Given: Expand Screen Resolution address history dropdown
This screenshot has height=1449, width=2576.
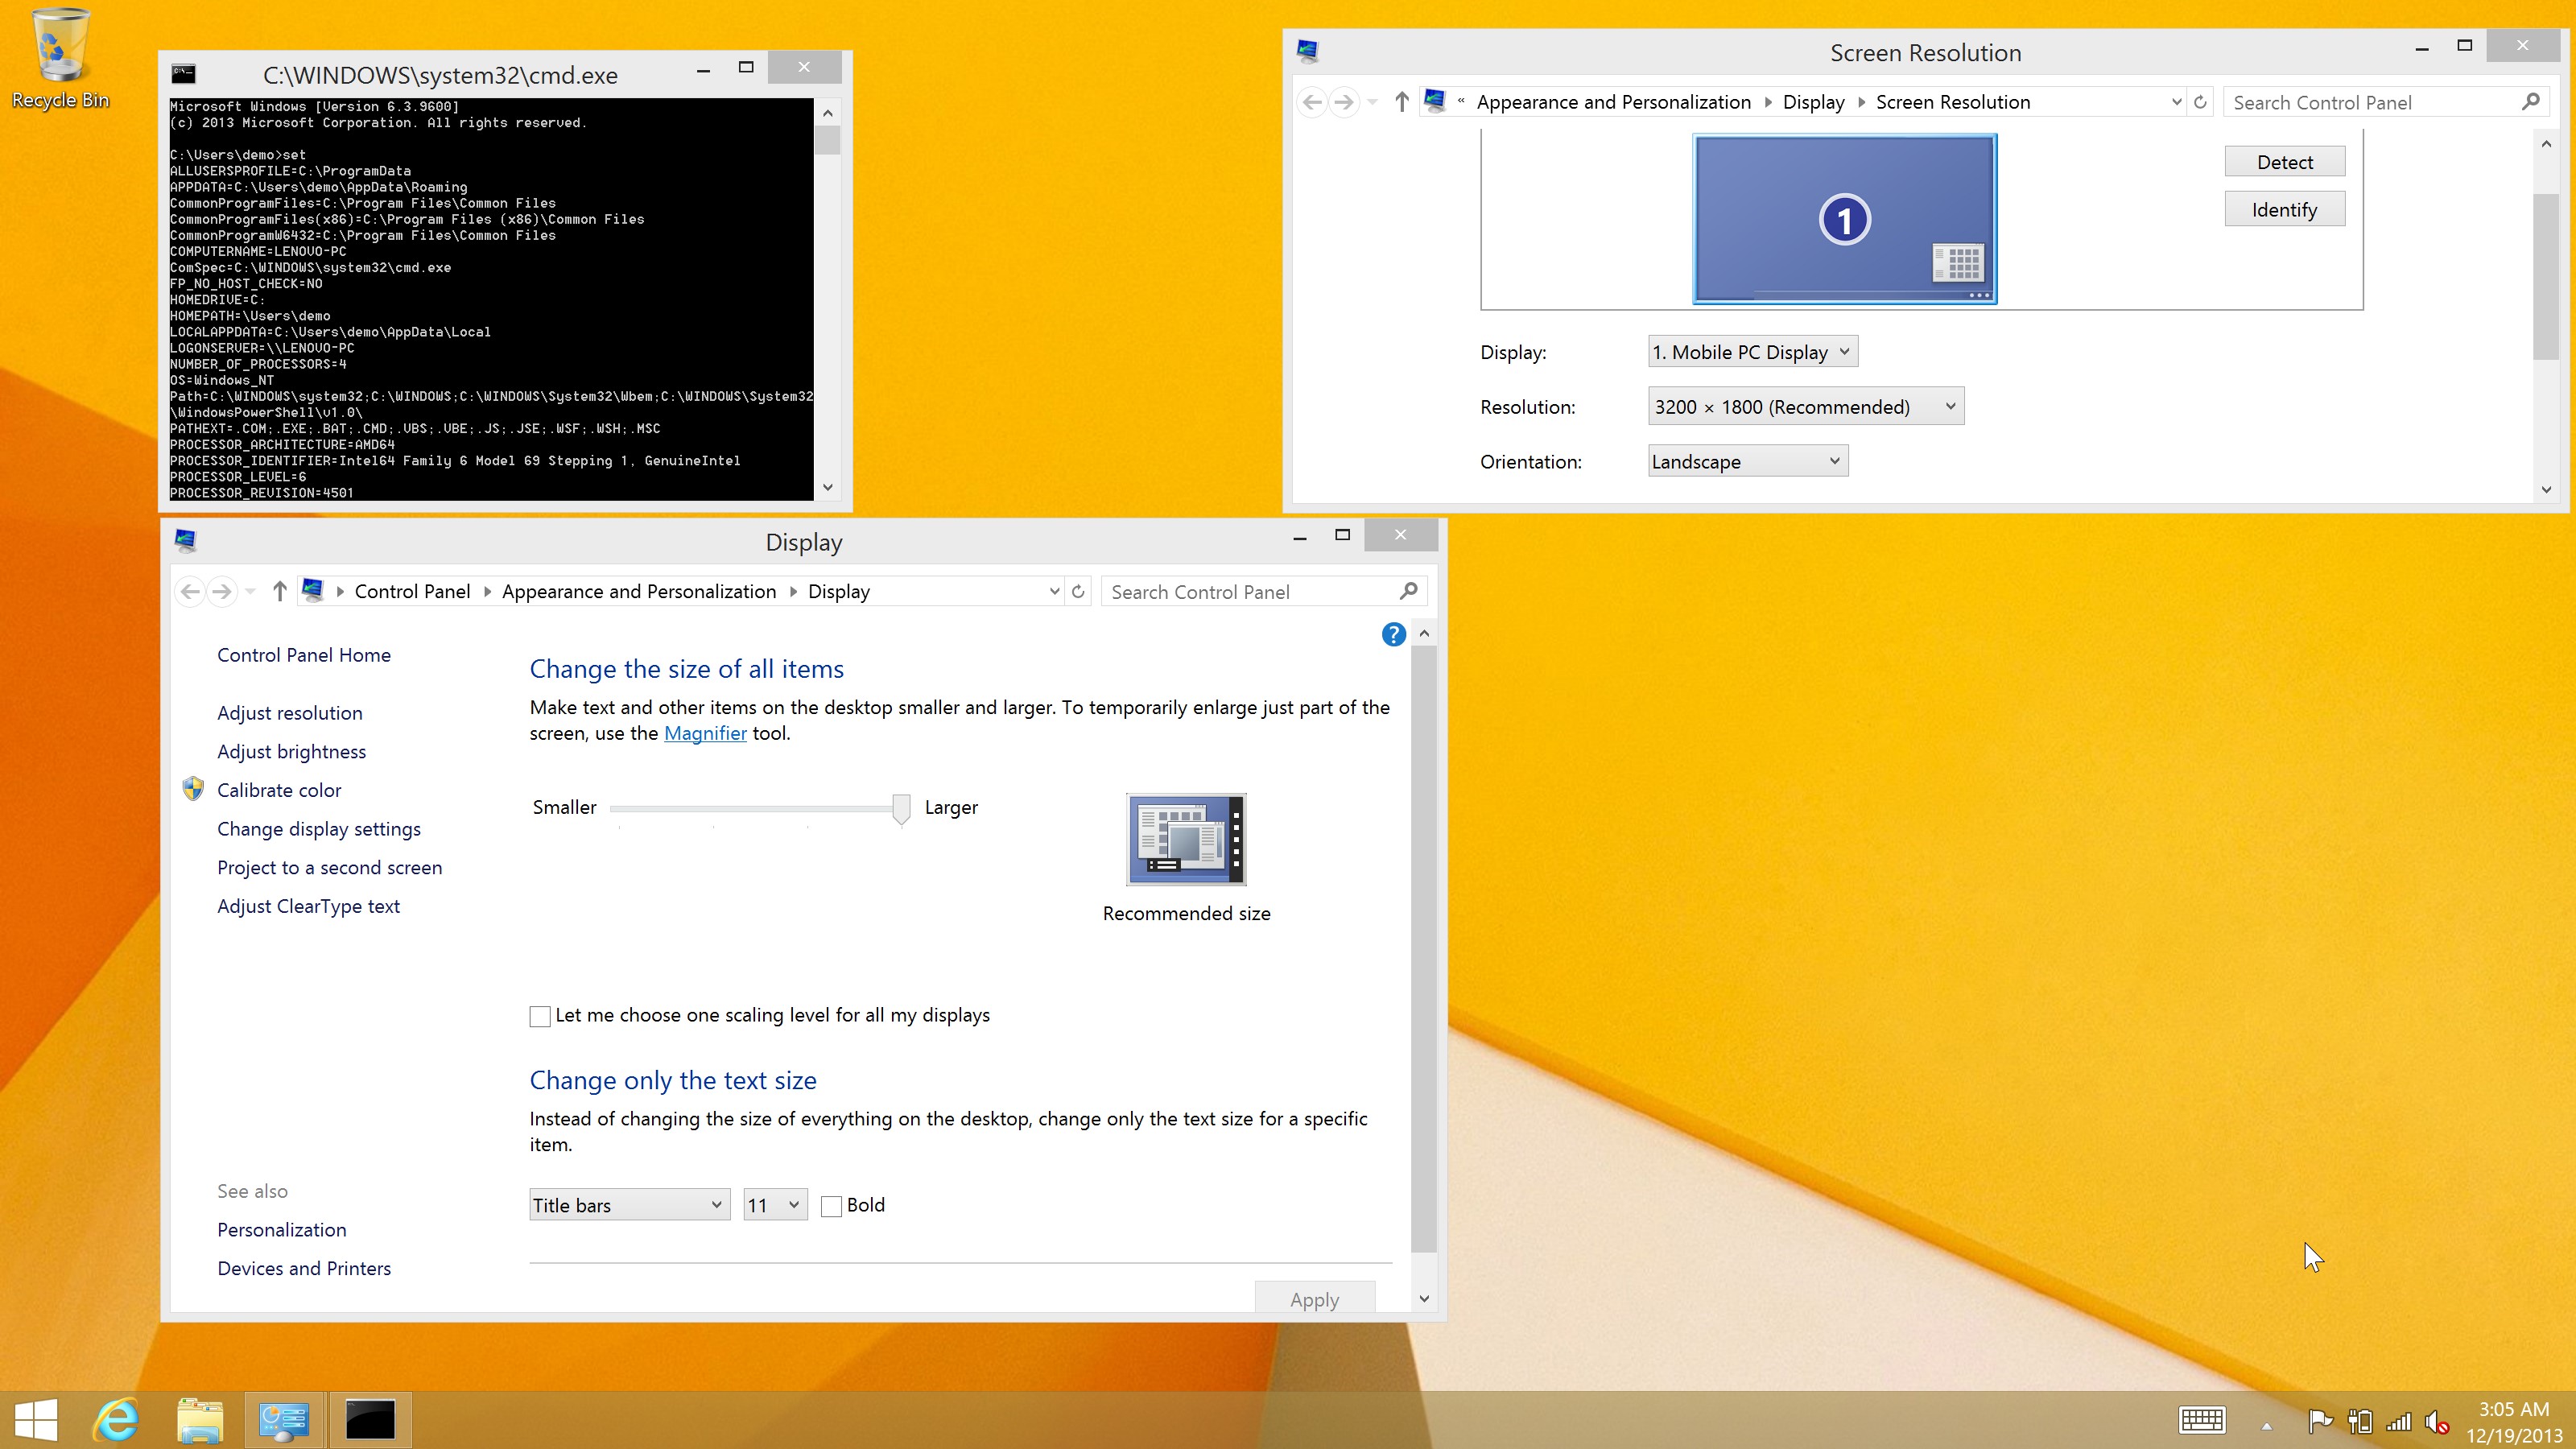Looking at the screenshot, I should pyautogui.click(x=2176, y=102).
